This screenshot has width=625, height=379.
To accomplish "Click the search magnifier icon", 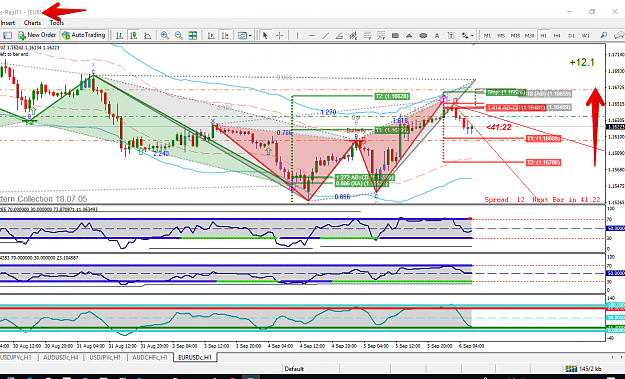I will tap(604, 35).
